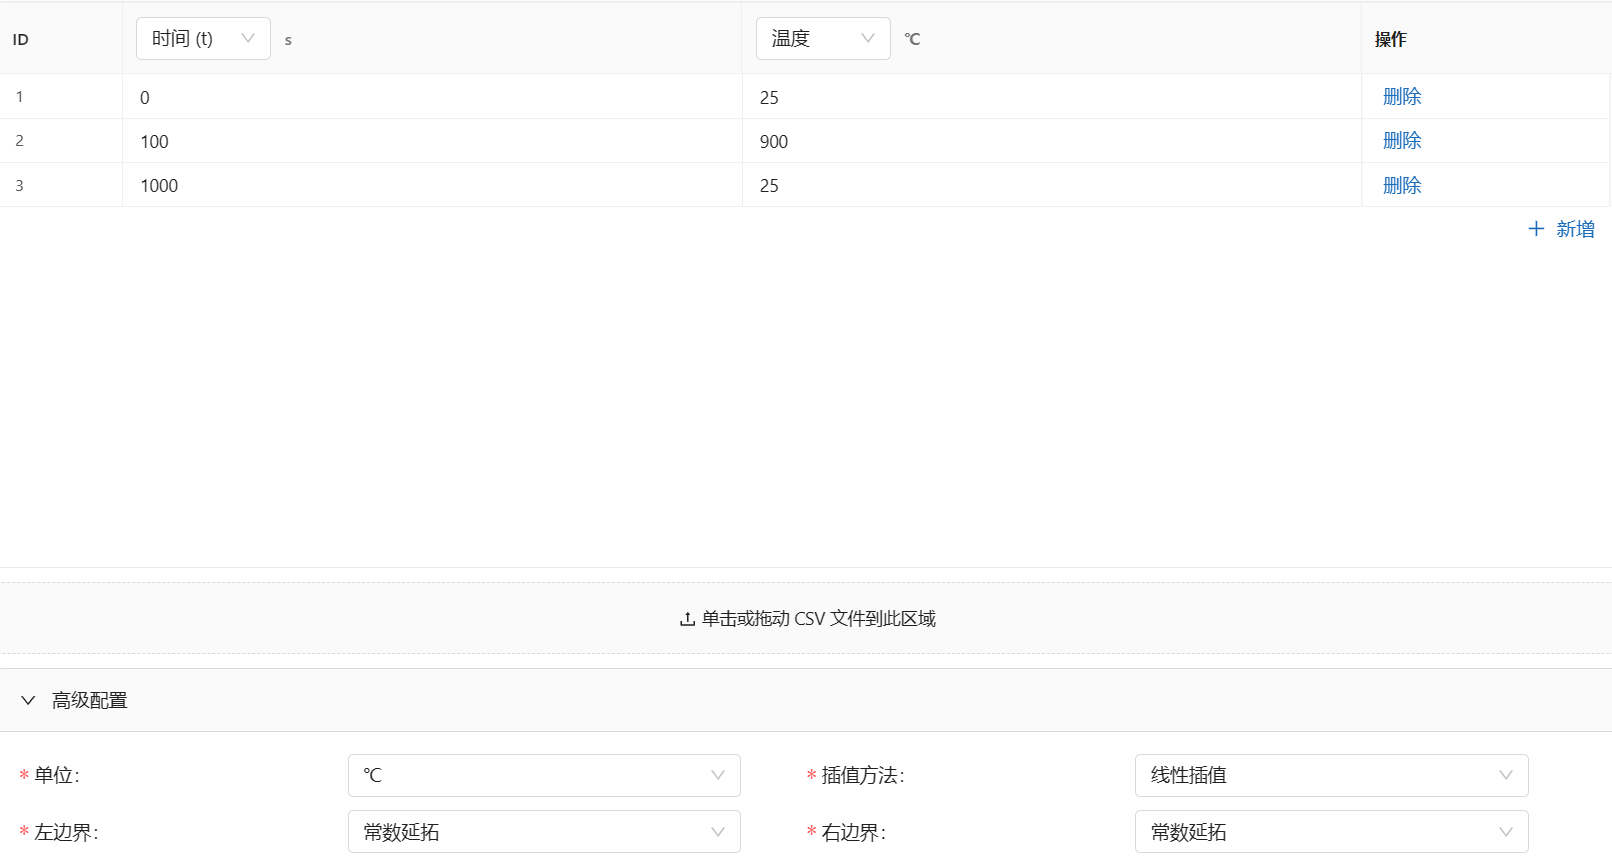Viewport: 1612px width, 862px height.
Task: Delete row 1 via 删除 link
Action: click(x=1402, y=97)
